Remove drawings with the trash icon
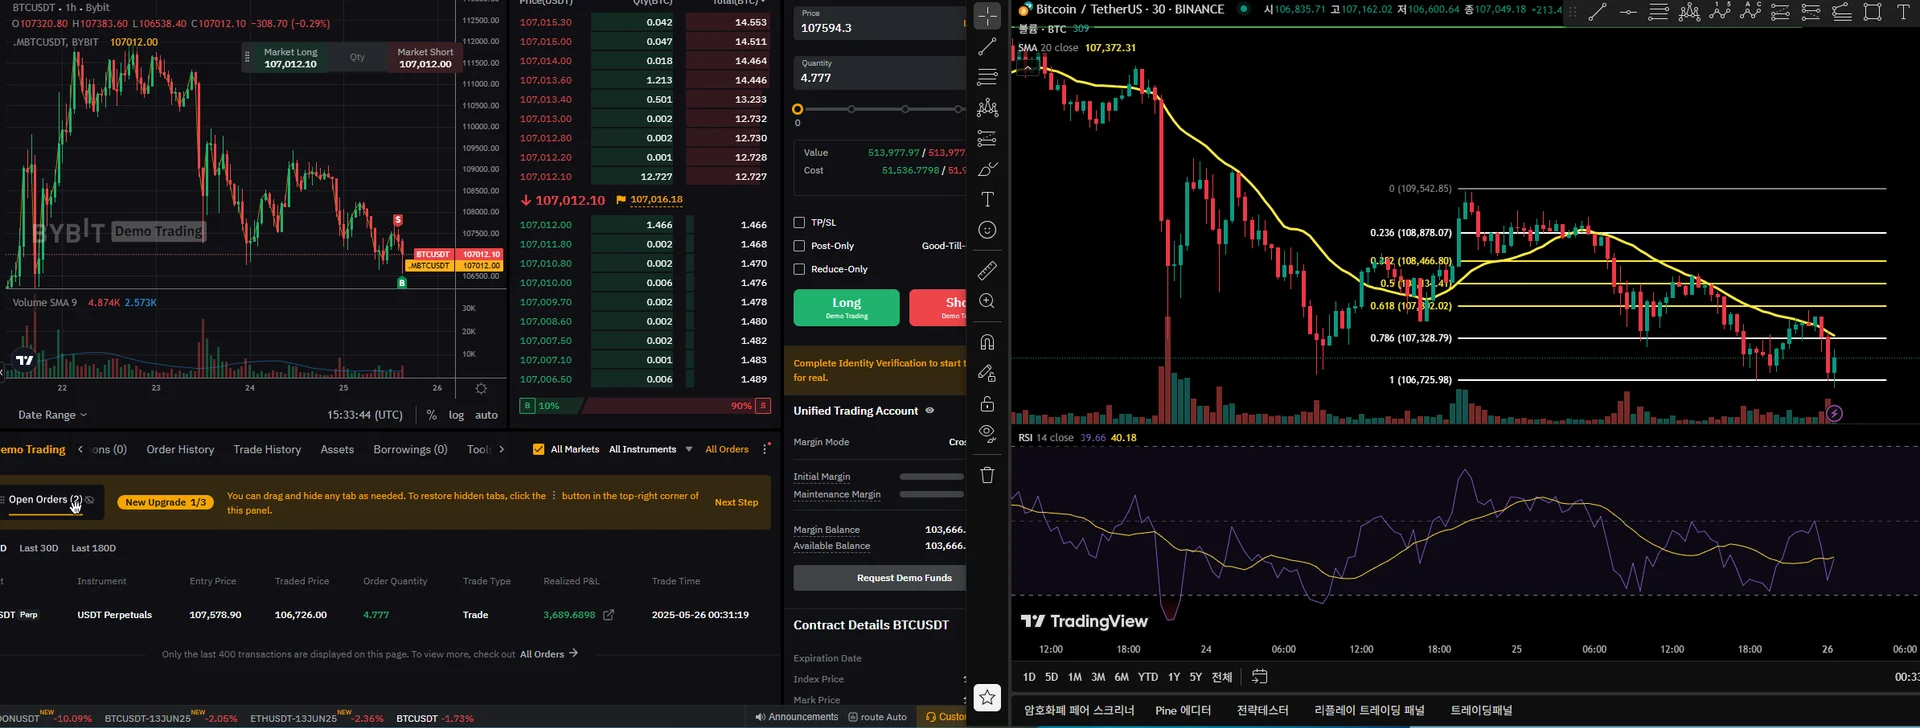 click(987, 475)
